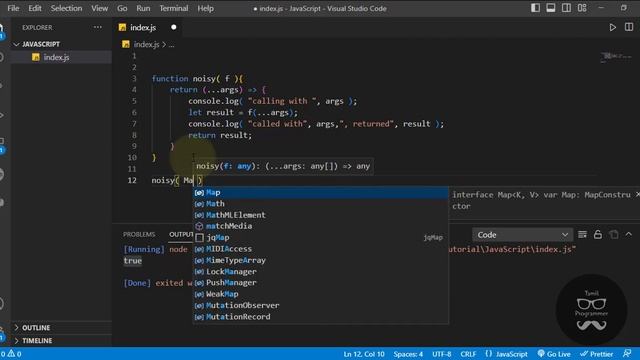Expand the OUTLINE section

click(x=36, y=328)
